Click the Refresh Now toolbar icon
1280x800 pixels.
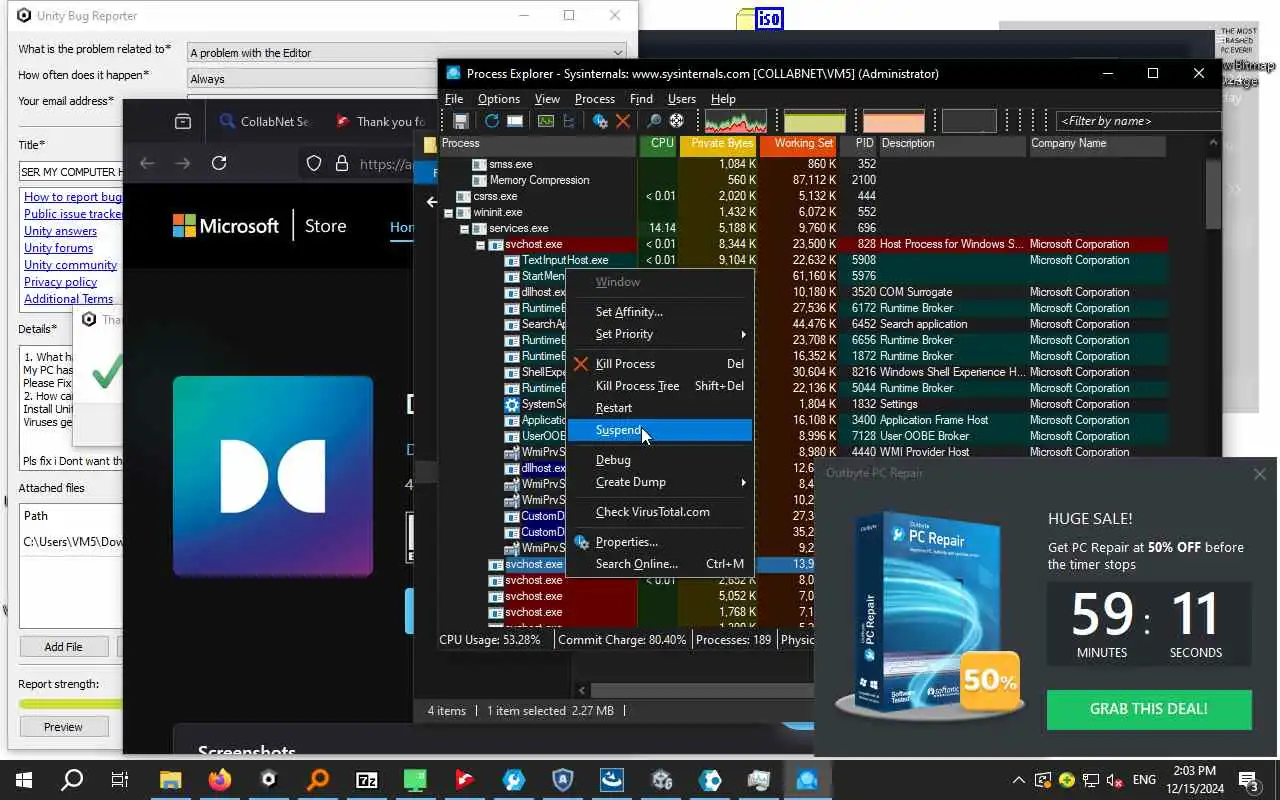pyautogui.click(x=491, y=121)
